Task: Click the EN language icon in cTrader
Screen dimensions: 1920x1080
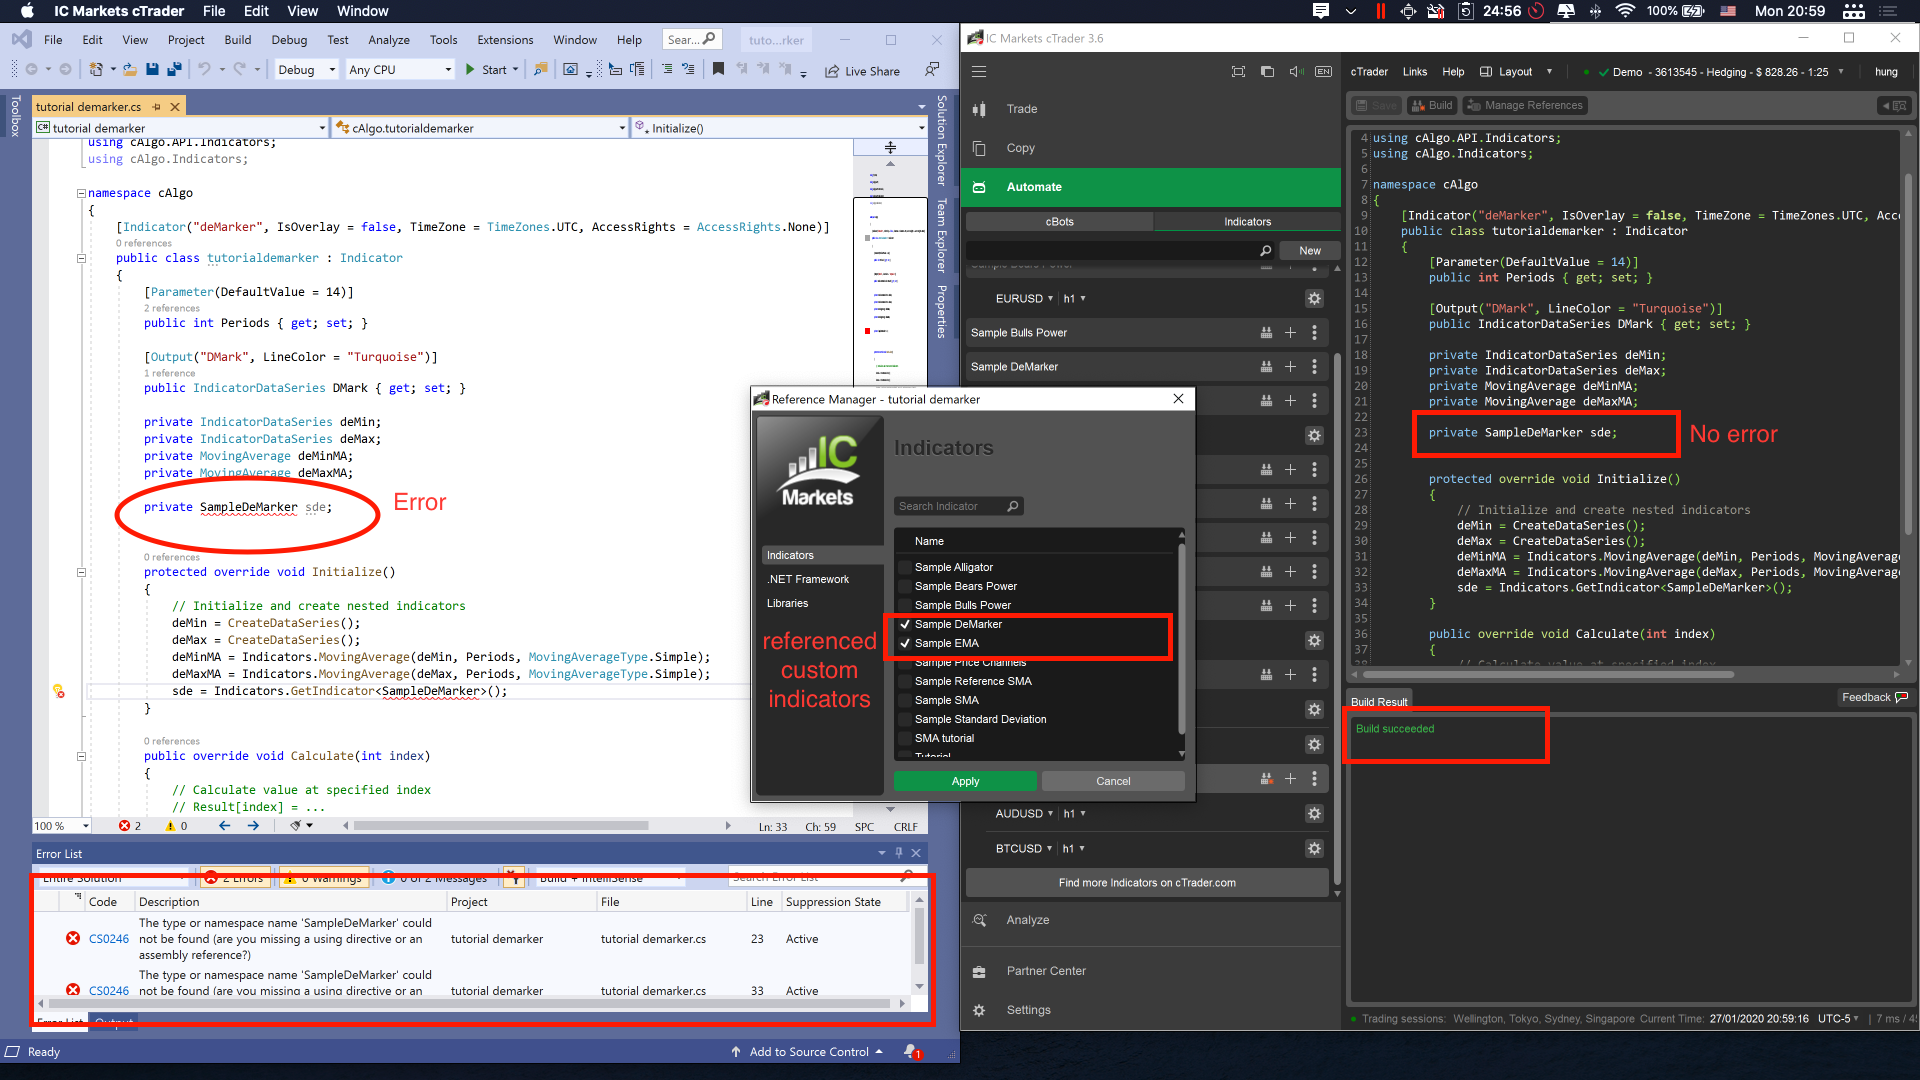Action: tap(1324, 71)
